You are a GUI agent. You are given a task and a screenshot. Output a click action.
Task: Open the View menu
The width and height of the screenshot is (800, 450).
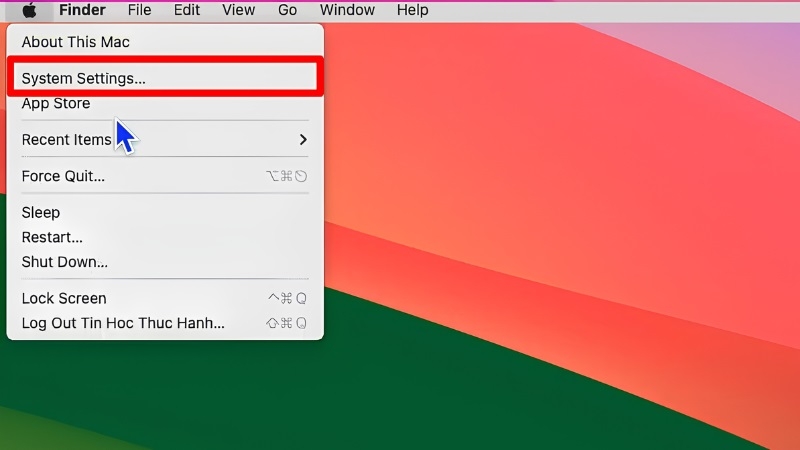[x=238, y=10]
